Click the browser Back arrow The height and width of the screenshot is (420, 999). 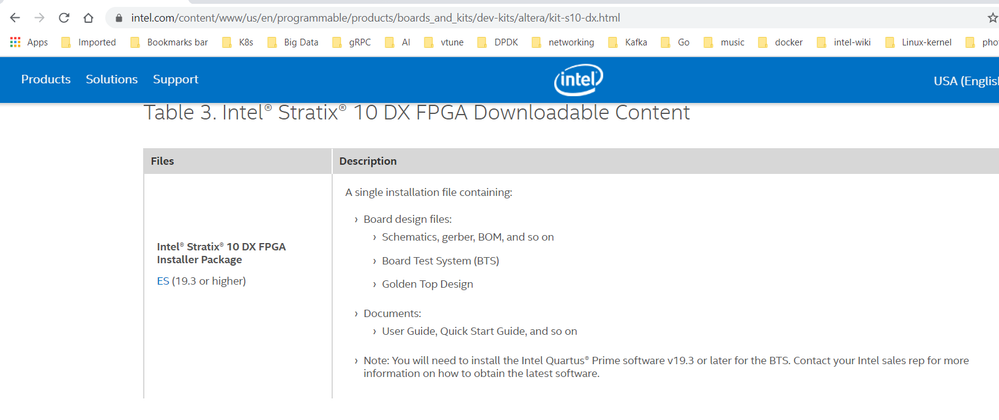[15, 18]
